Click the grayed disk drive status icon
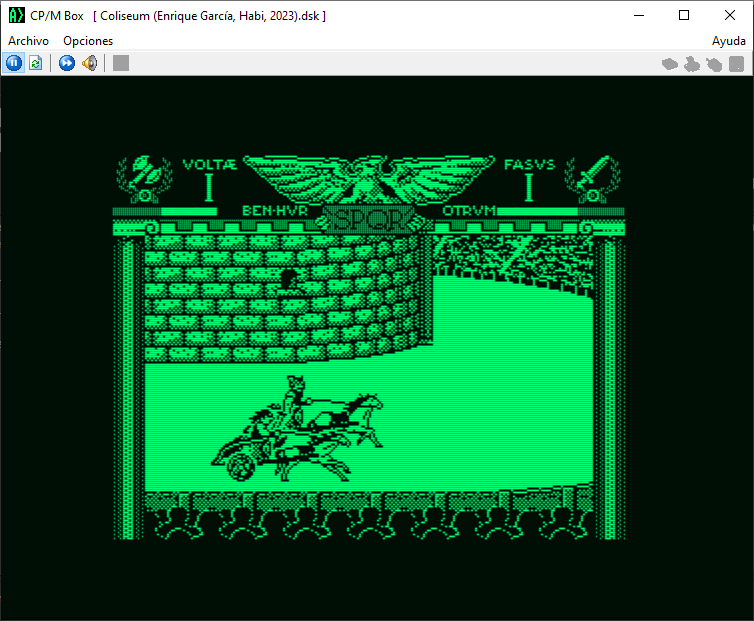Image resolution: width=754 pixels, height=621 pixels. 736,63
